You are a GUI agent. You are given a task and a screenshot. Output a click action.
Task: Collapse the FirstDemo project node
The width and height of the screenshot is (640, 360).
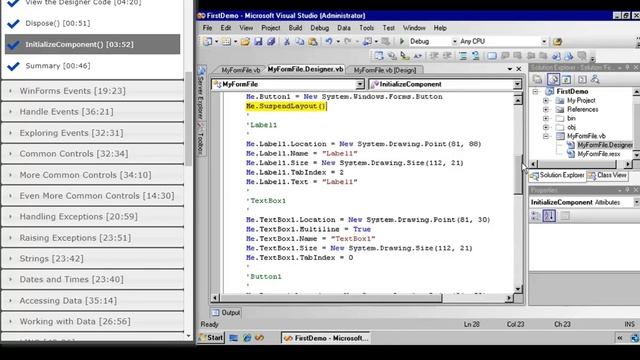point(536,91)
